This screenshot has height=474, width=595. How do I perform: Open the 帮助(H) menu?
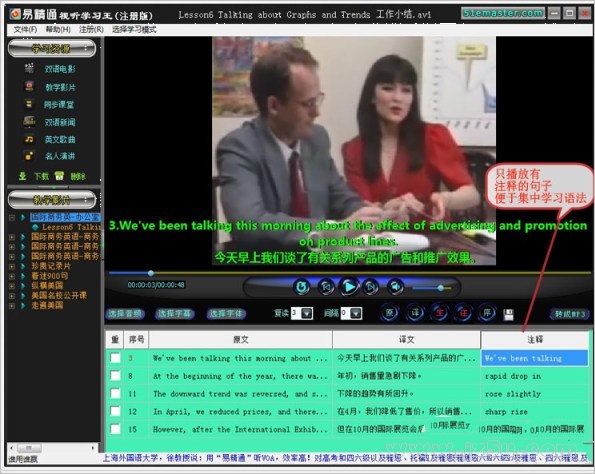(x=58, y=29)
